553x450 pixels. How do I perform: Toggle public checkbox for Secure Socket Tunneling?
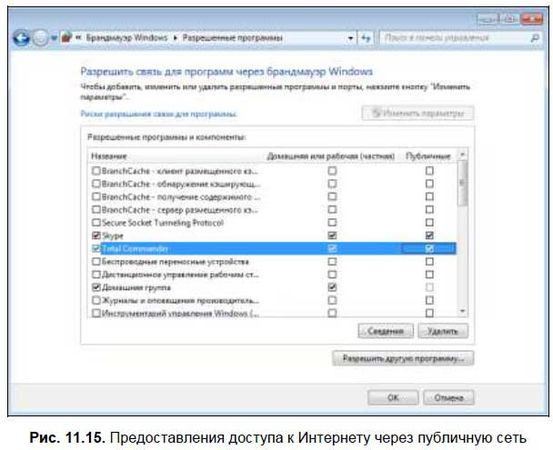[x=429, y=223]
